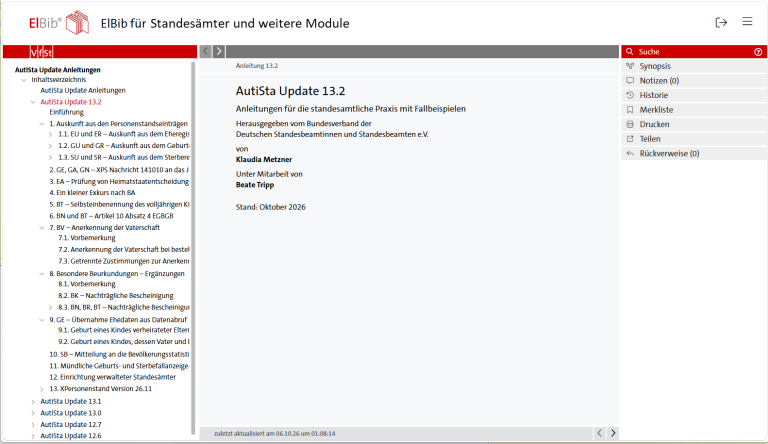Expand the AutiSta Update 12.6 node

click(x=33, y=436)
